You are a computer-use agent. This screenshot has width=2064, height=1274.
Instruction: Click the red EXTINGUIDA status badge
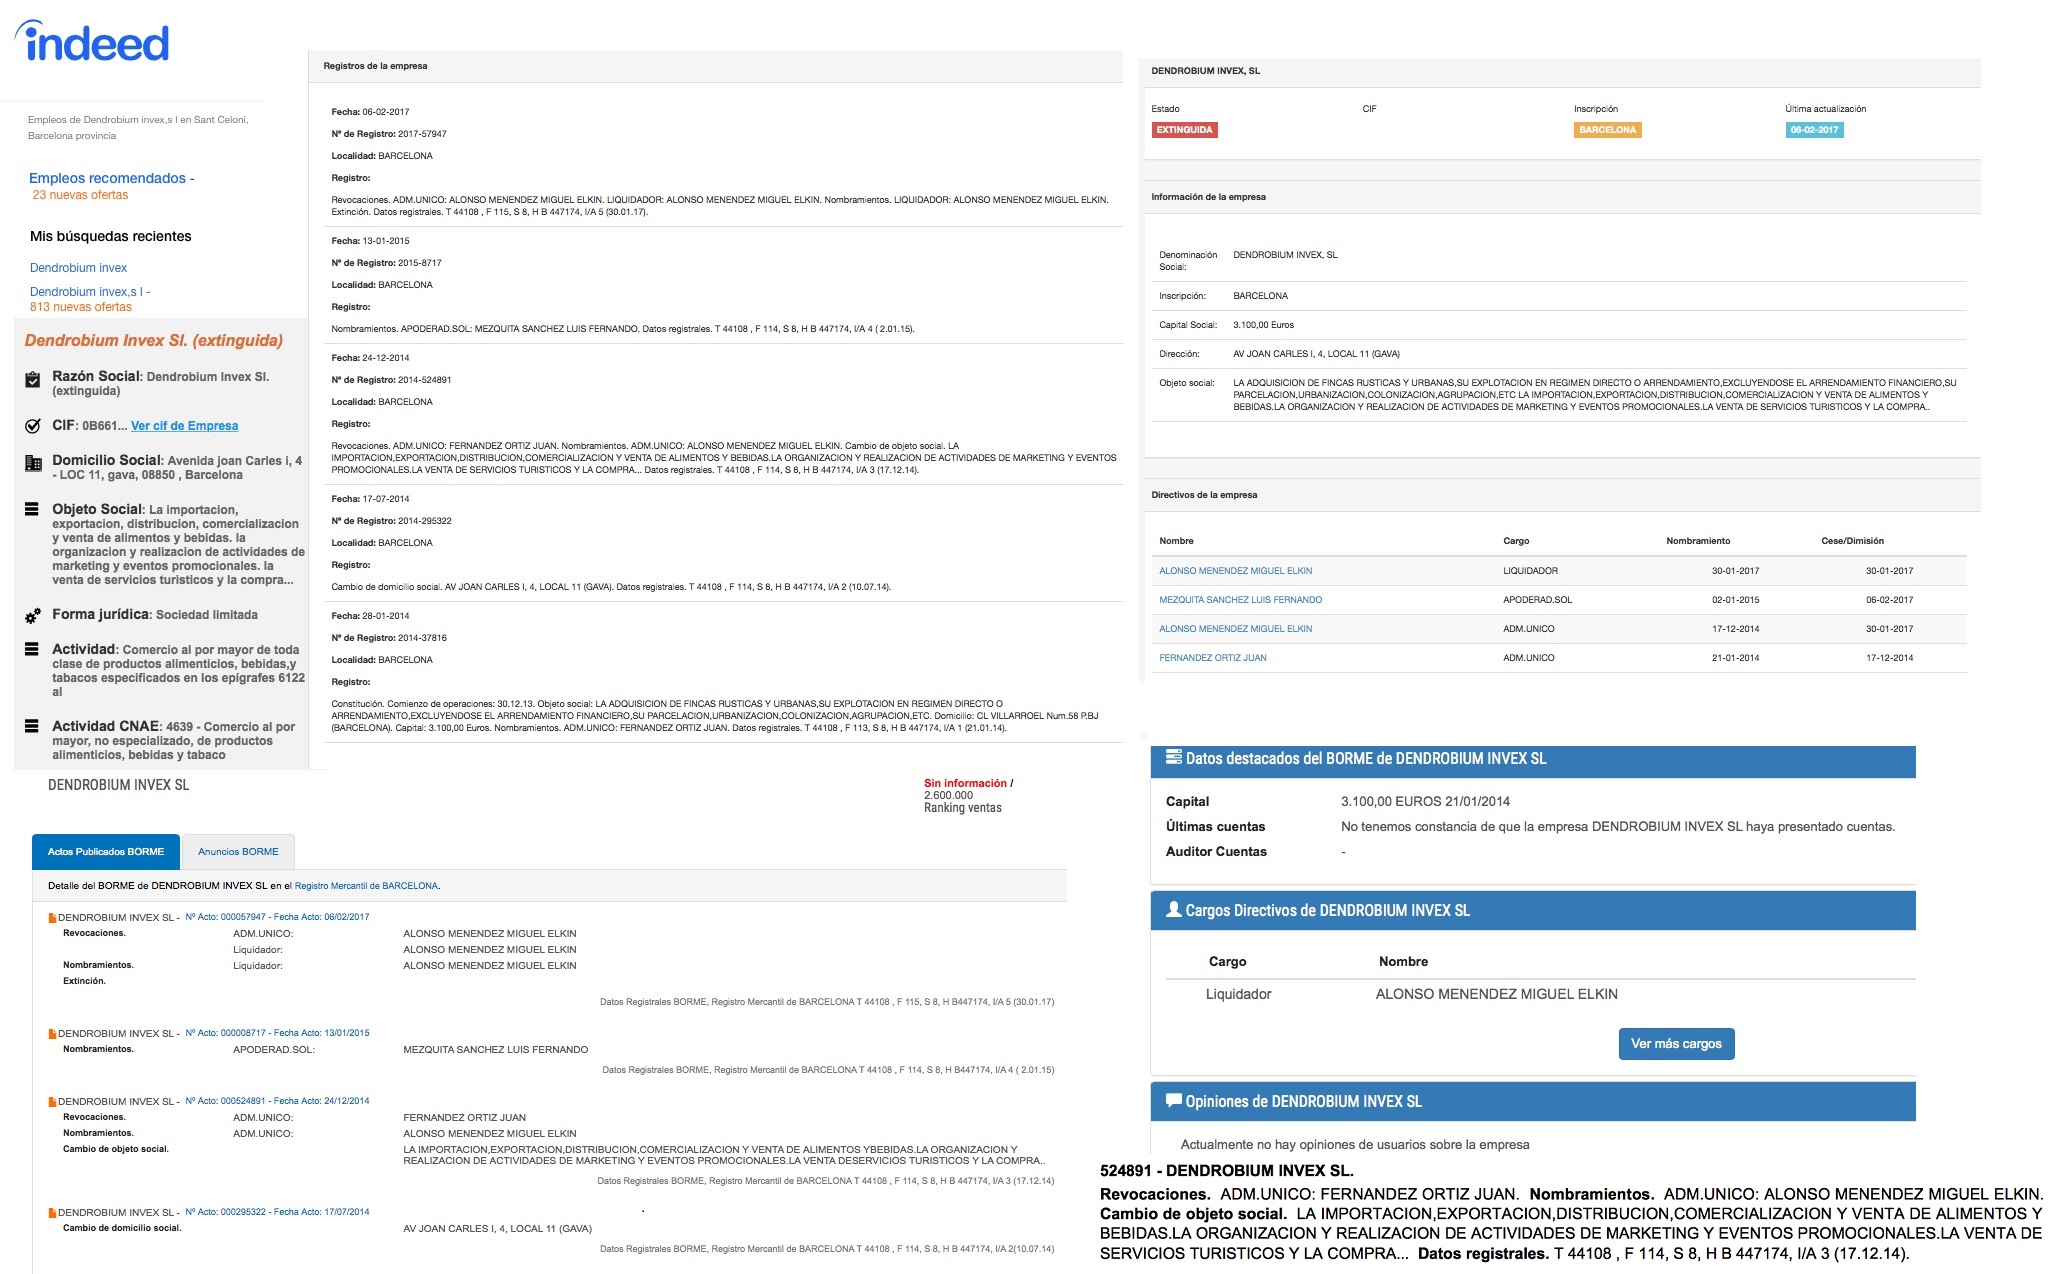click(x=1184, y=130)
